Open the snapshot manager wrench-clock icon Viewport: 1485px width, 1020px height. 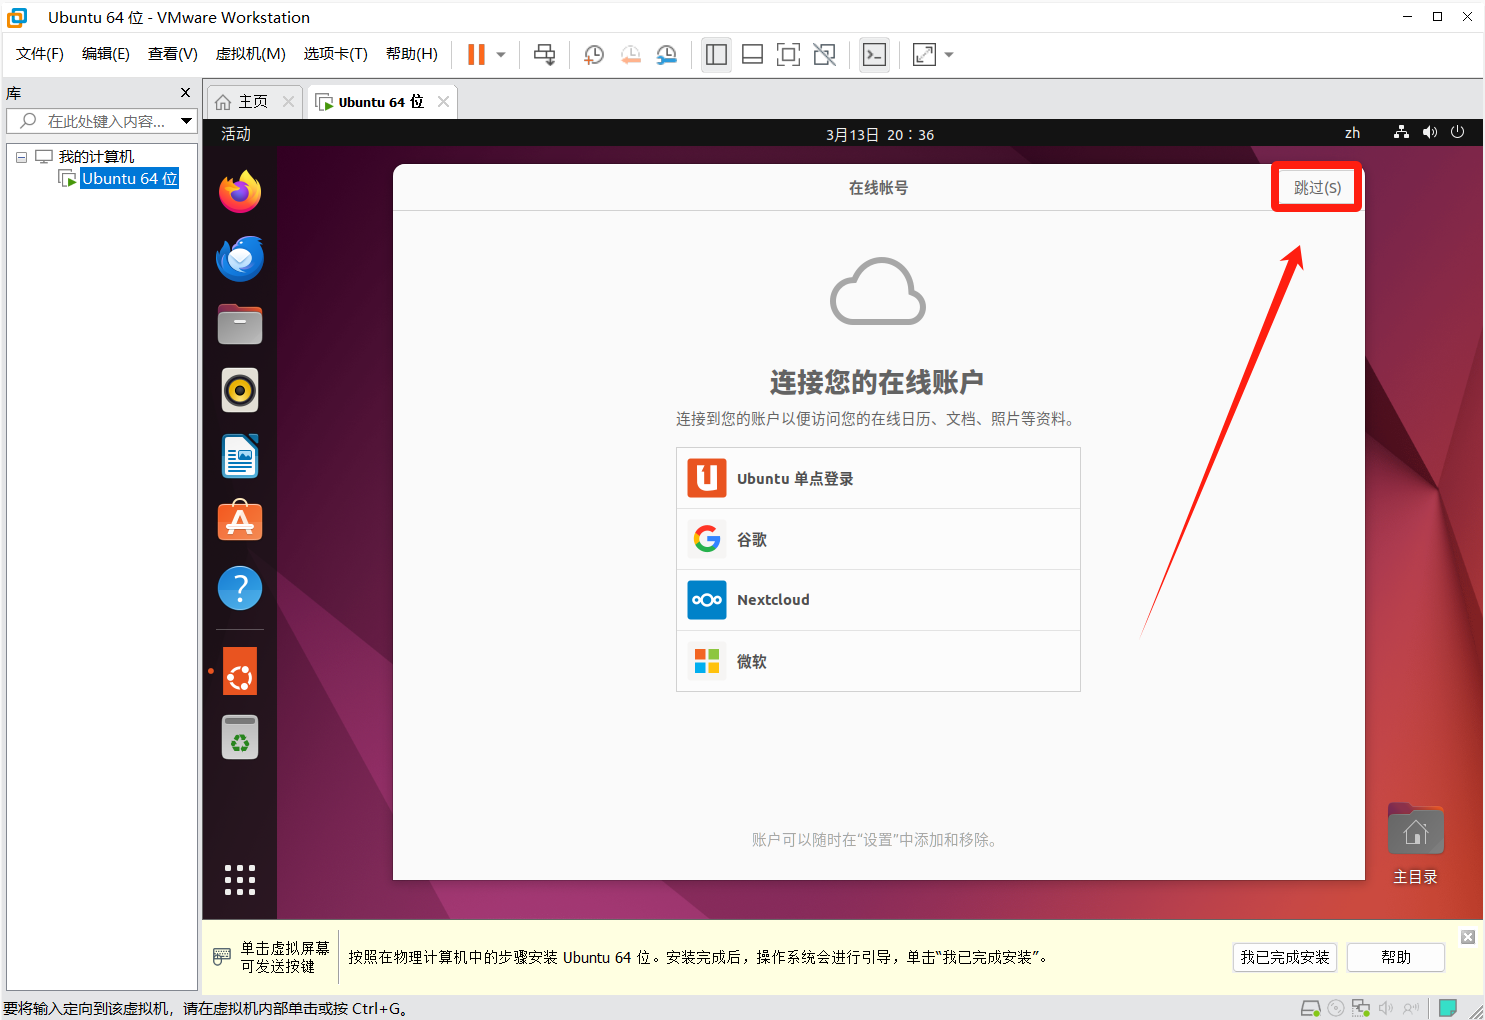(x=666, y=55)
